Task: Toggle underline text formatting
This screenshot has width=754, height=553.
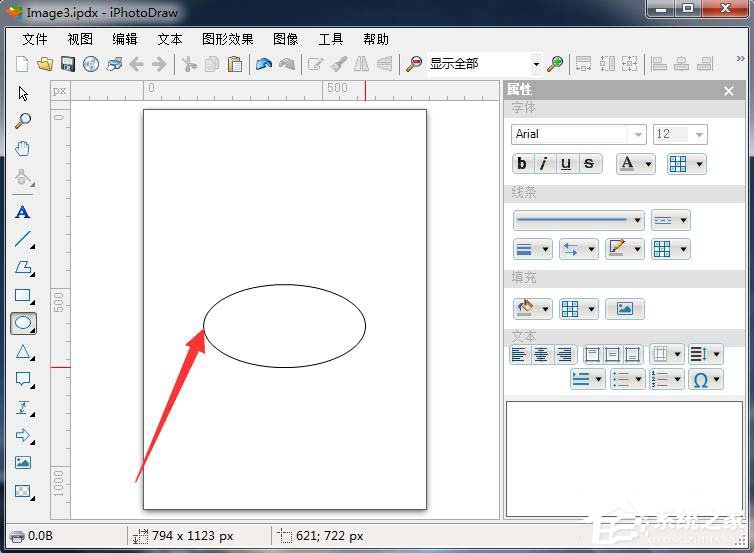Action: (x=566, y=164)
